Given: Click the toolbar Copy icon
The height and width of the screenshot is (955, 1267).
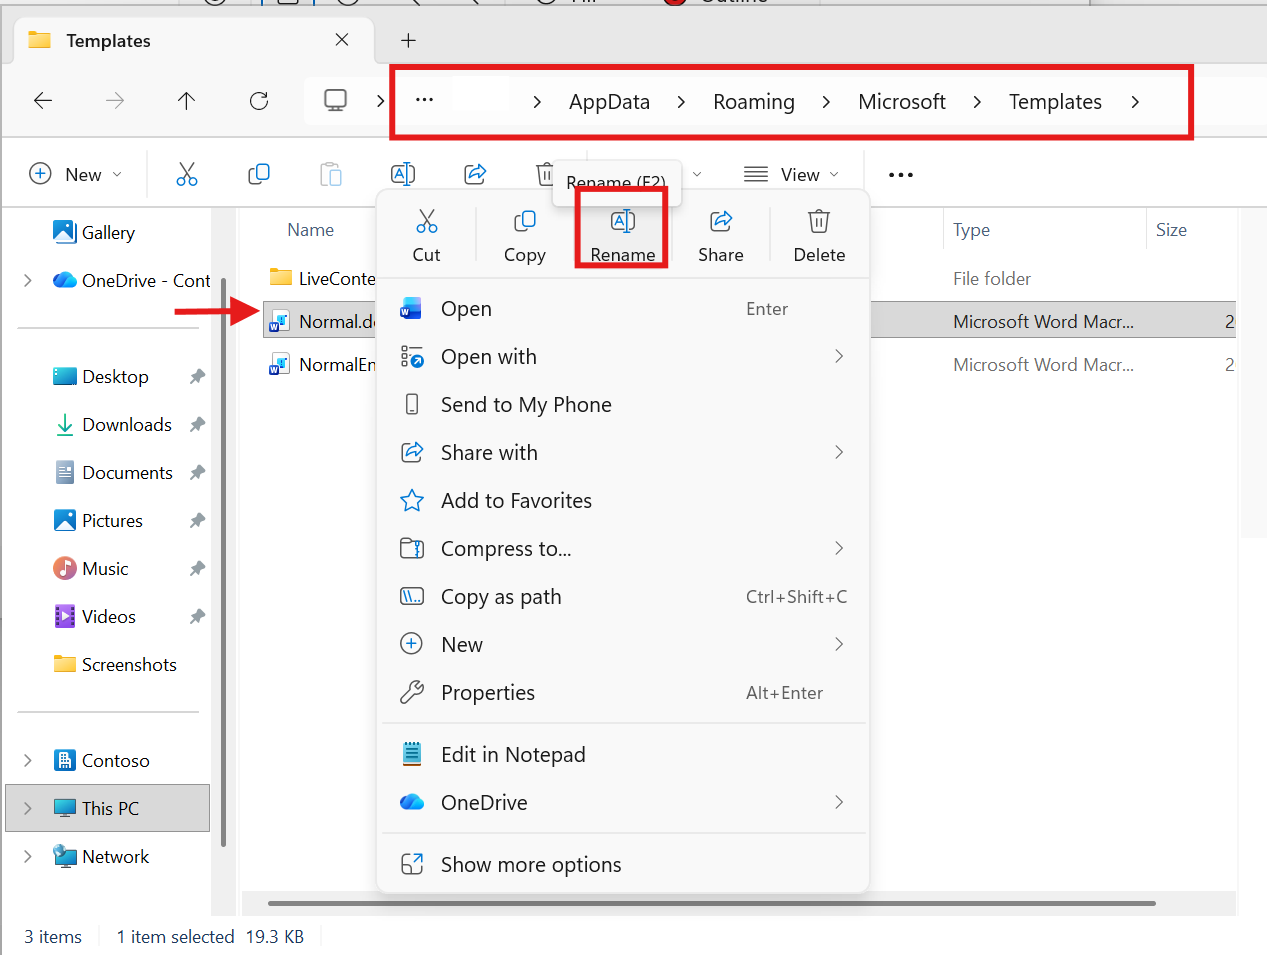Looking at the screenshot, I should (259, 174).
